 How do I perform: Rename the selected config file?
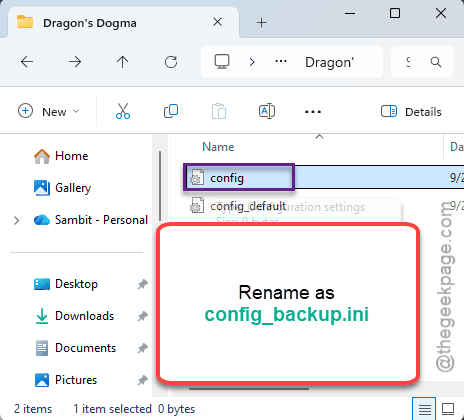tap(267, 111)
